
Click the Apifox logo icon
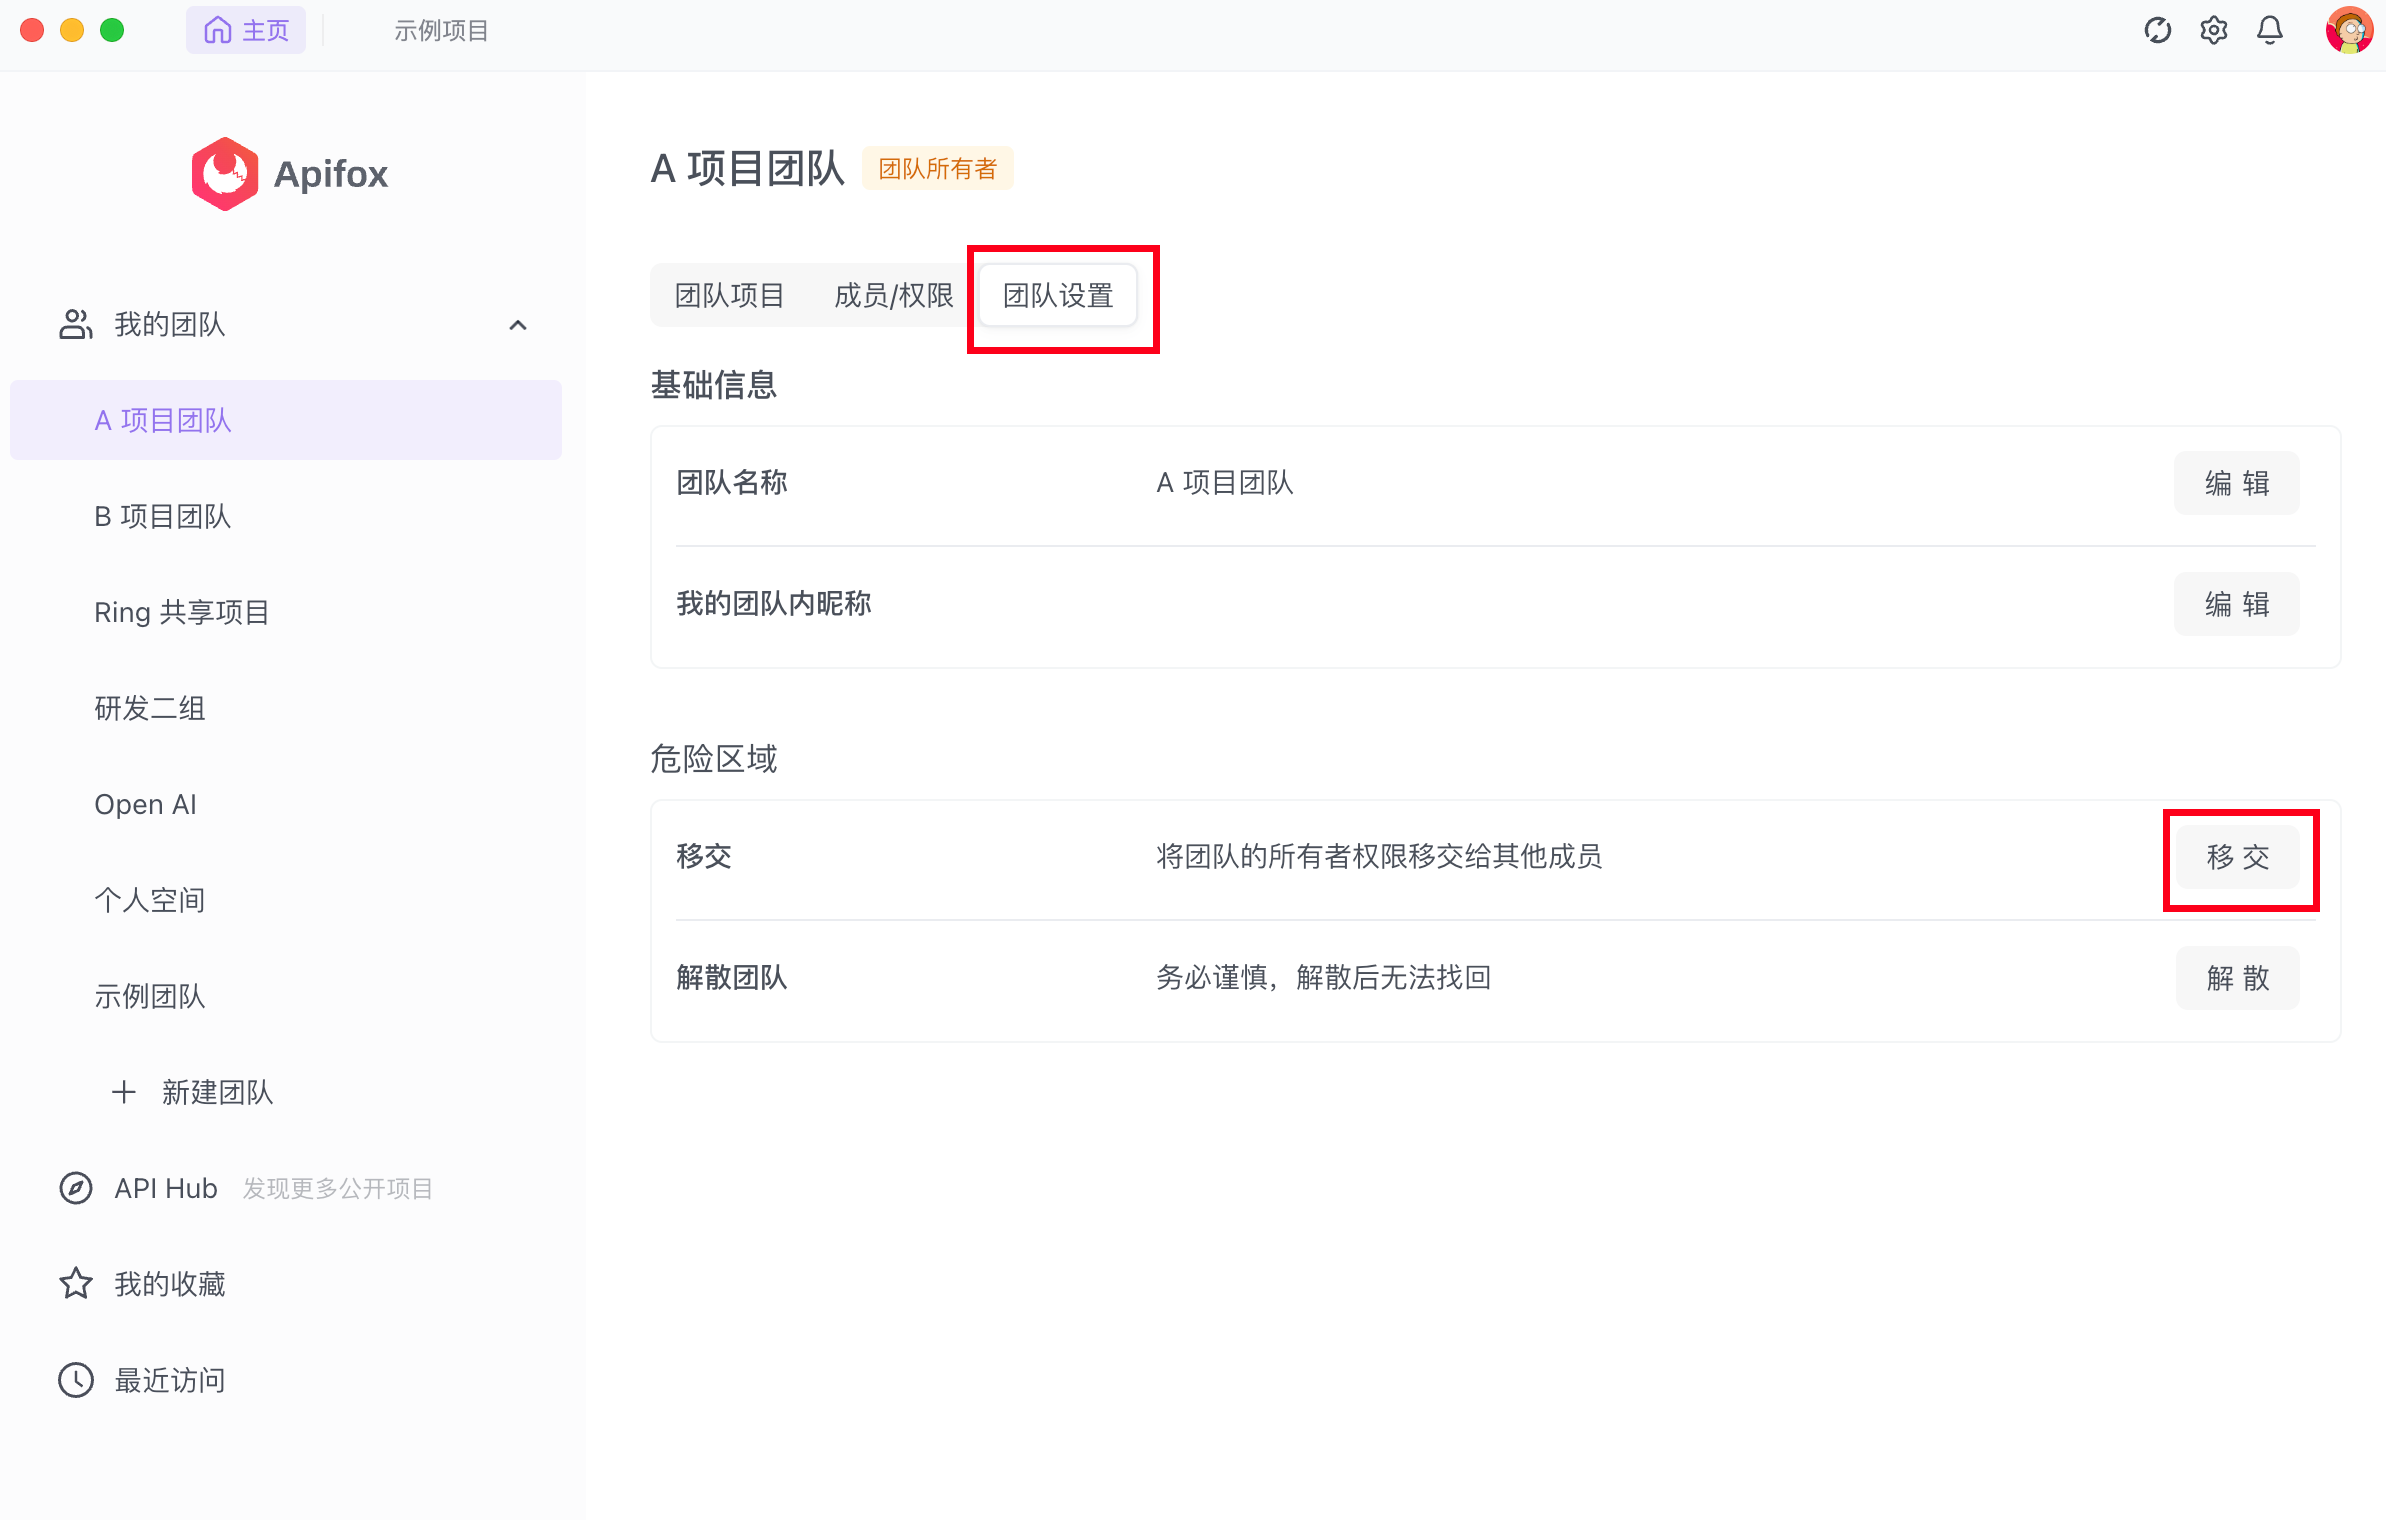224,174
